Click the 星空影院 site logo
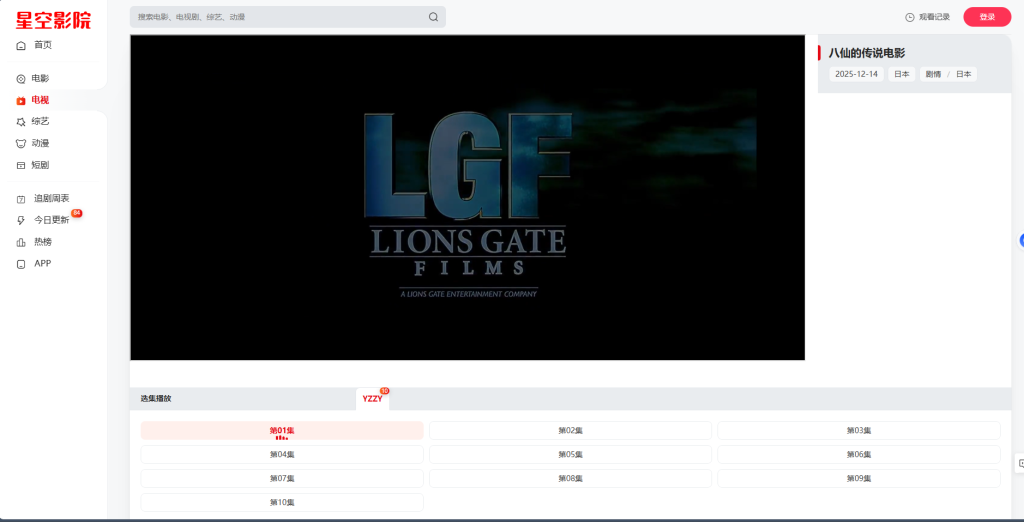This screenshot has height=522, width=1024. 53,18
